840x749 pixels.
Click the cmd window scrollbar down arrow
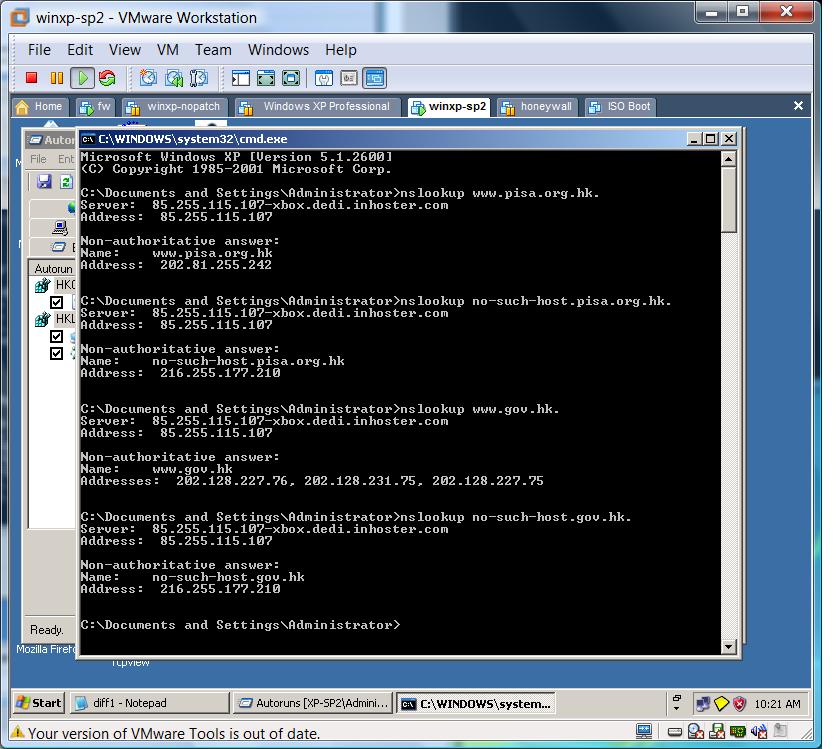tap(728, 647)
